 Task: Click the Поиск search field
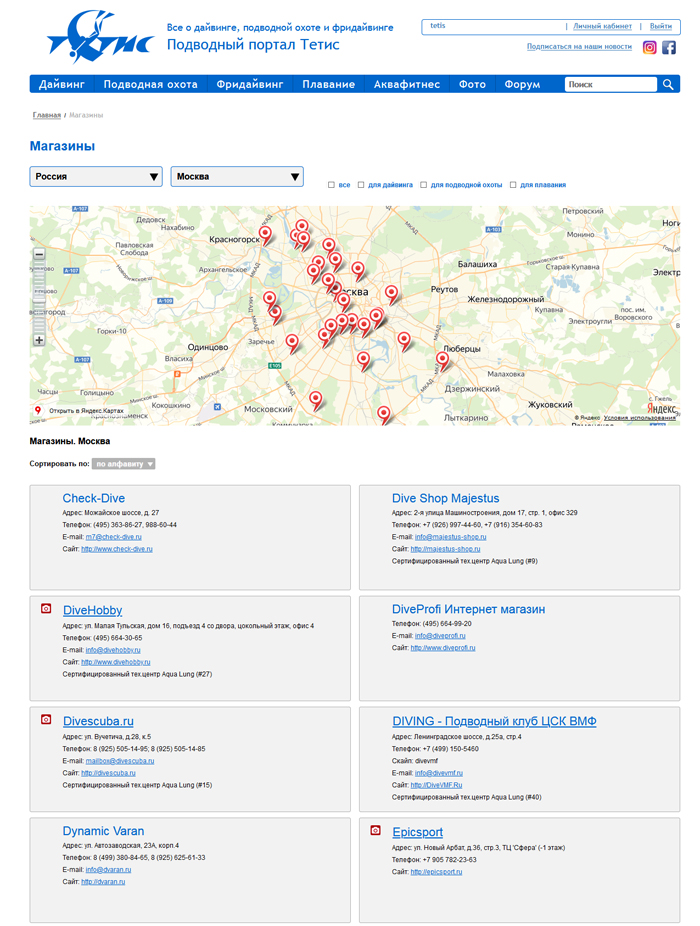coord(610,84)
